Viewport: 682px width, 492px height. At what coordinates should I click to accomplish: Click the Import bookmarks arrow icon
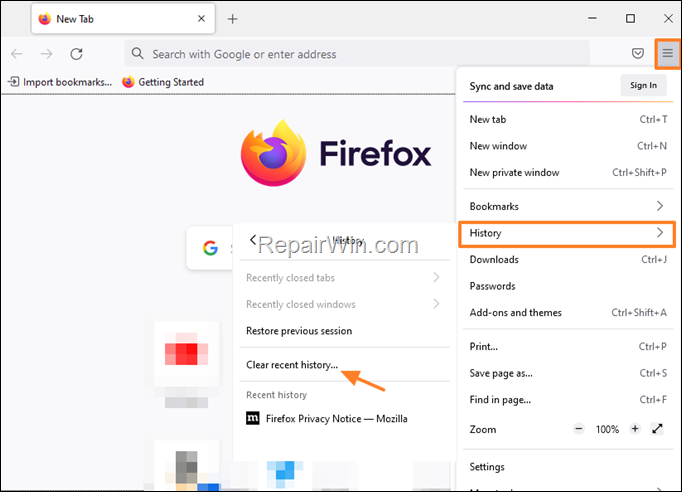[13, 81]
